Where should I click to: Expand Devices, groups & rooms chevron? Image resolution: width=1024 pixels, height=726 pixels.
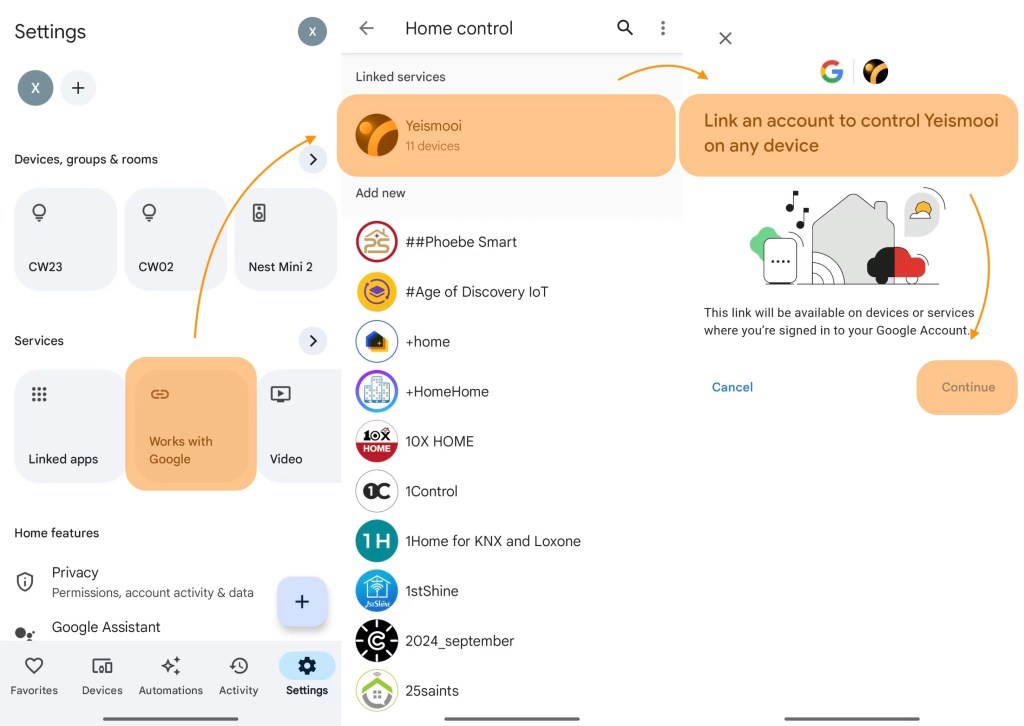click(313, 159)
